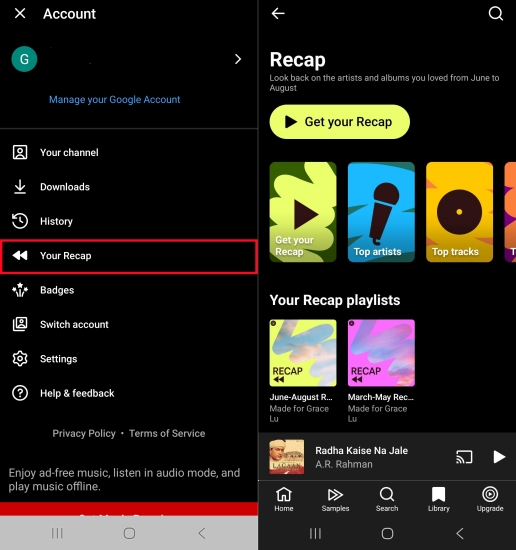This screenshot has width=516, height=550.
Task: Tap the Switch account icon
Action: pos(20,324)
